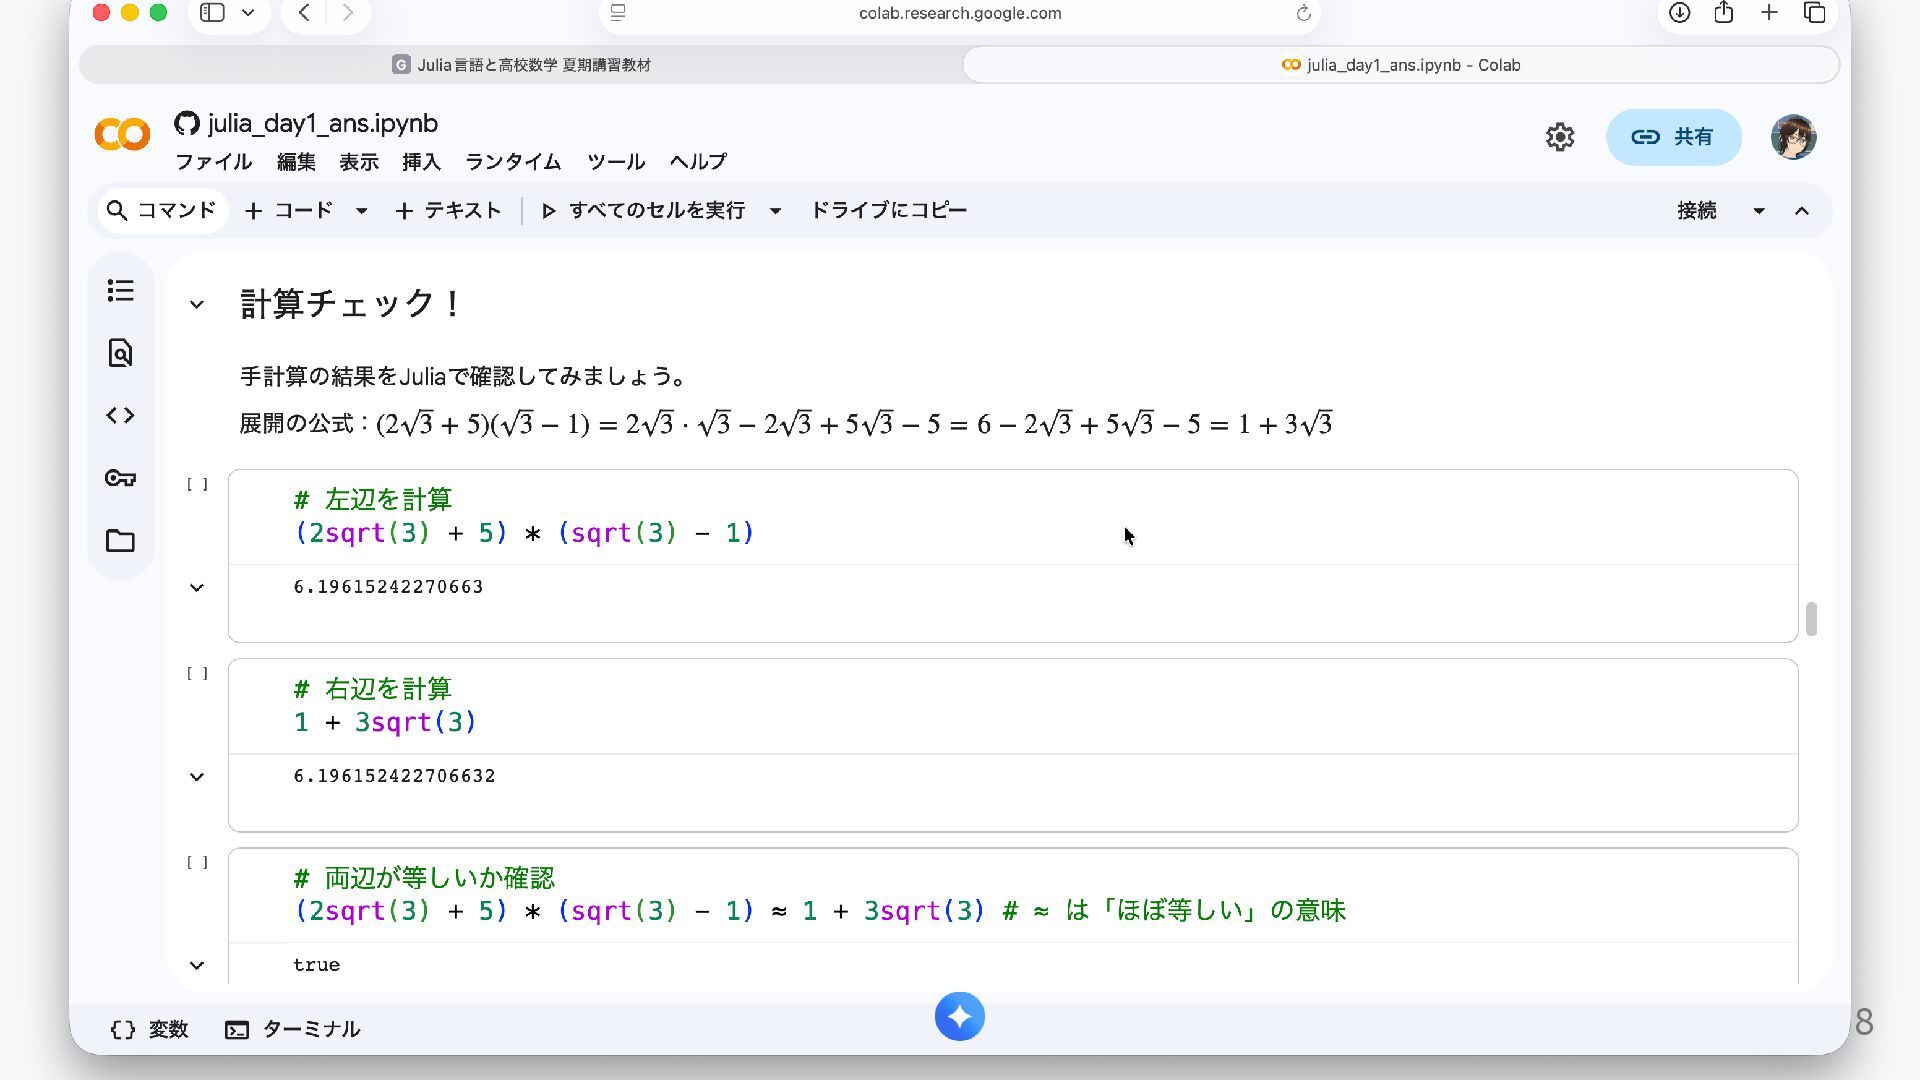The image size is (1920, 1080).
Task: Switch to Julia言語と高校数学 browser tab
Action: [x=521, y=65]
